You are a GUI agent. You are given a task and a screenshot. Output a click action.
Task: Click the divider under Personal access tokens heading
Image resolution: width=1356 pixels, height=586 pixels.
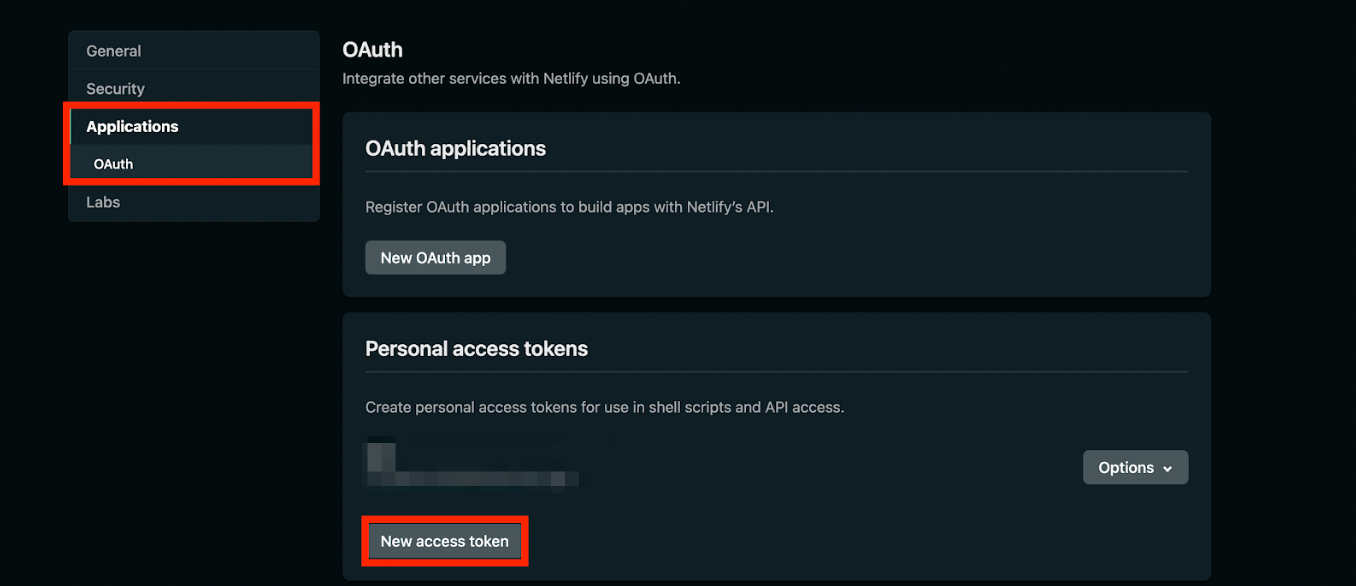776,372
